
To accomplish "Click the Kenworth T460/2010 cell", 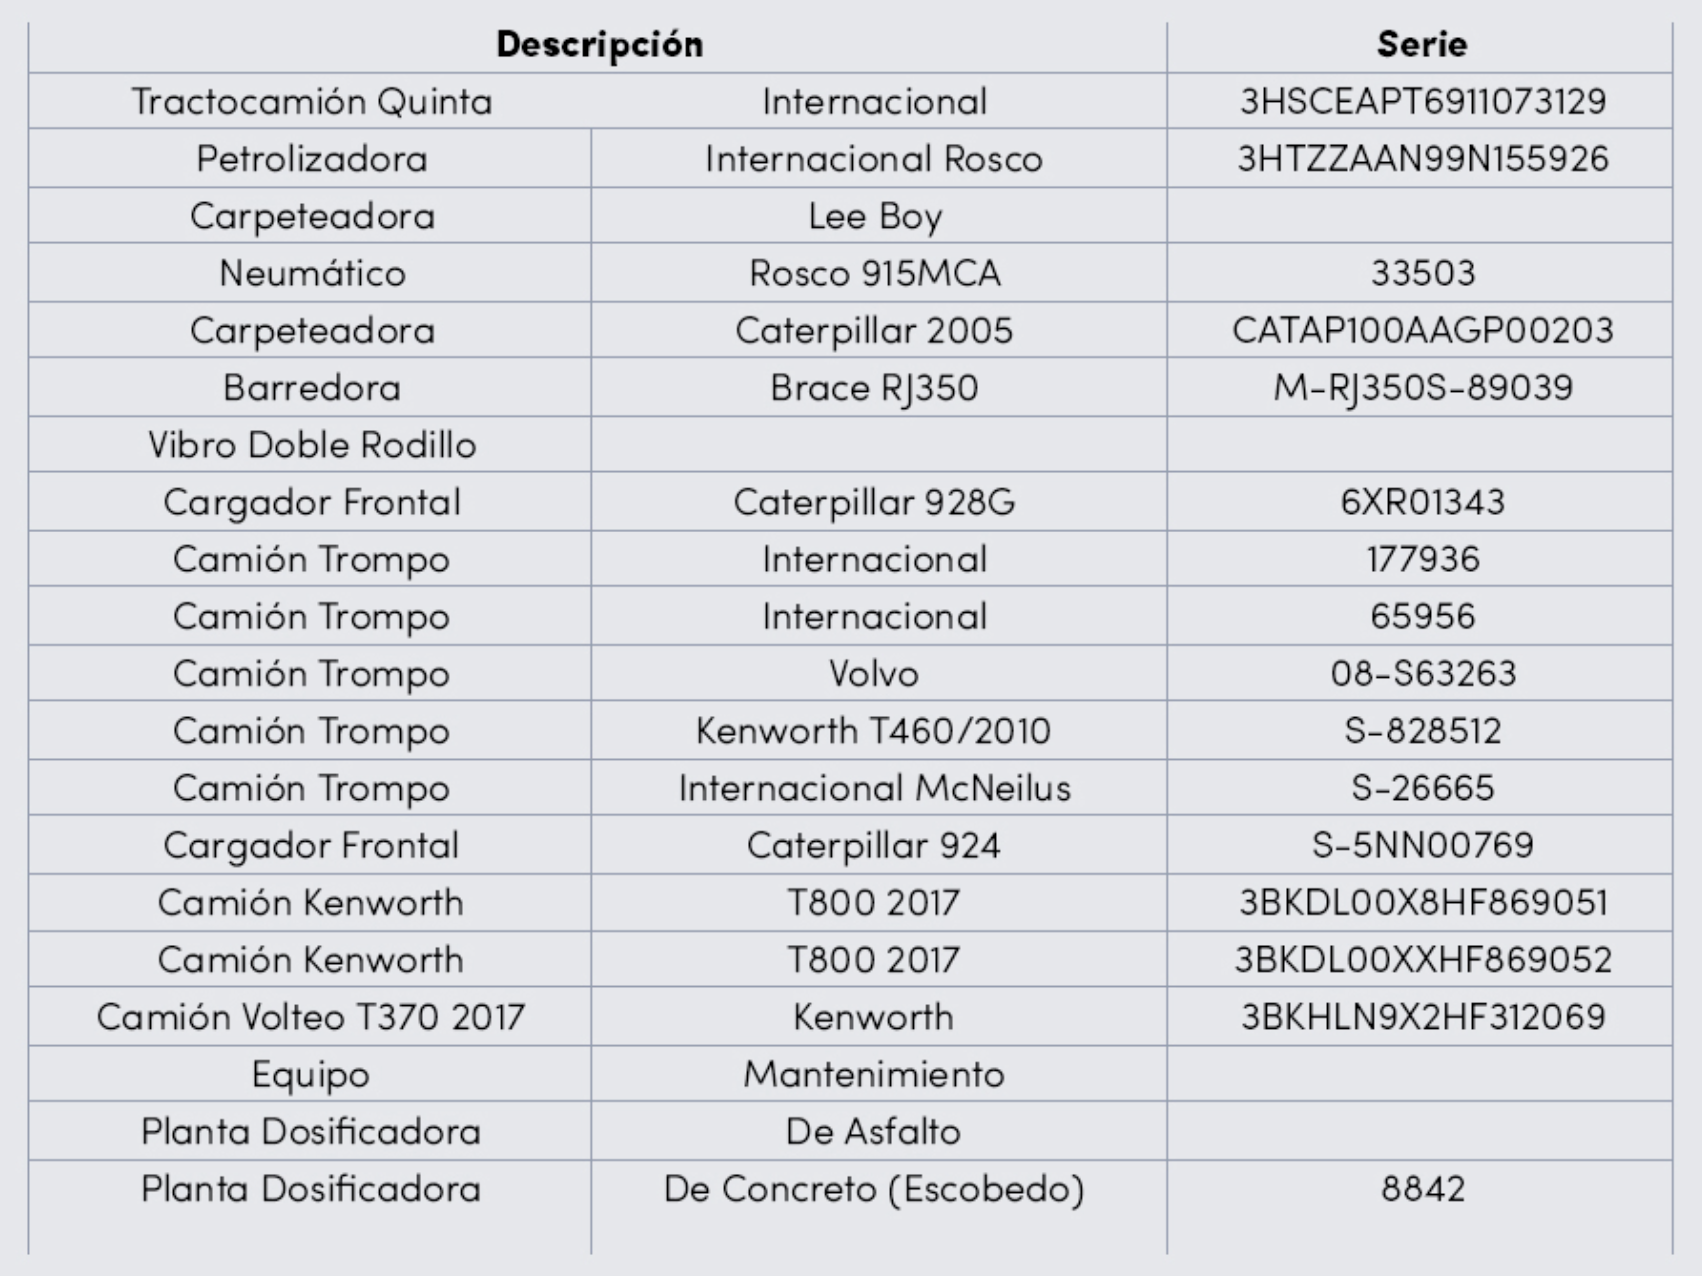I will click(x=873, y=731).
